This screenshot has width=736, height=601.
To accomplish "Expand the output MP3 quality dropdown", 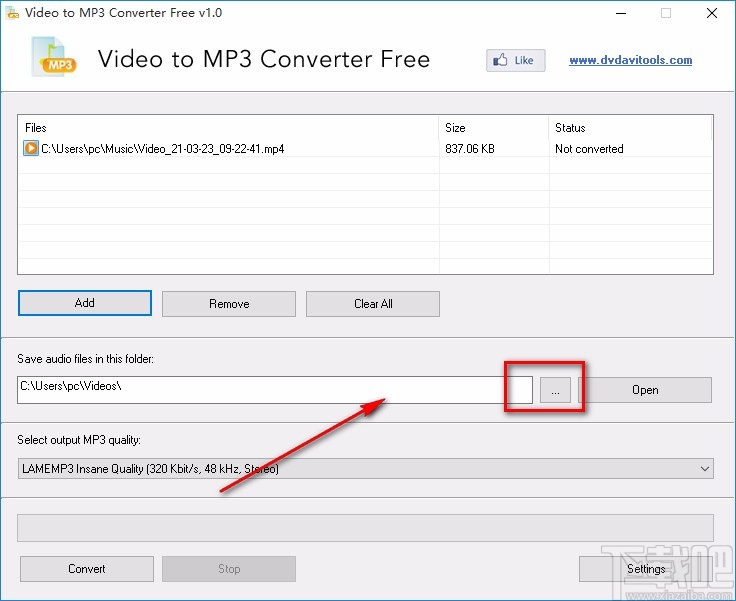I will click(366, 469).
